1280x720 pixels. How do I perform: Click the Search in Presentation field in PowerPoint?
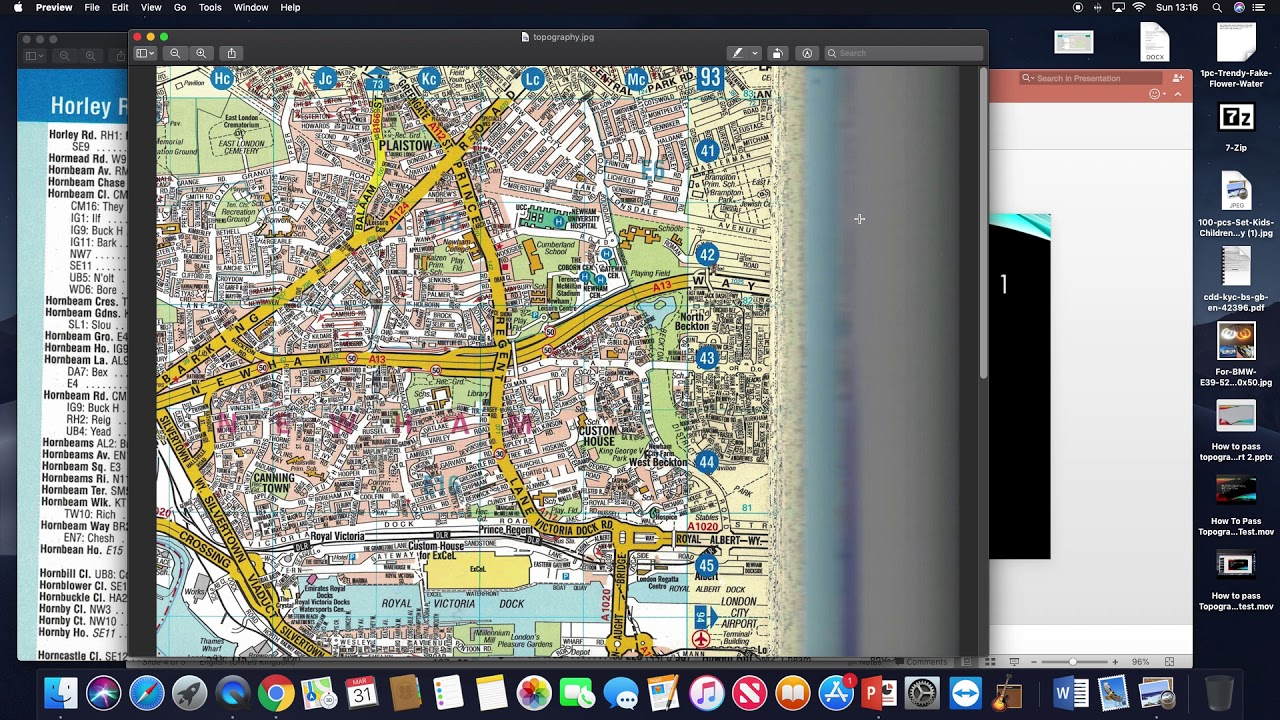pos(1091,78)
